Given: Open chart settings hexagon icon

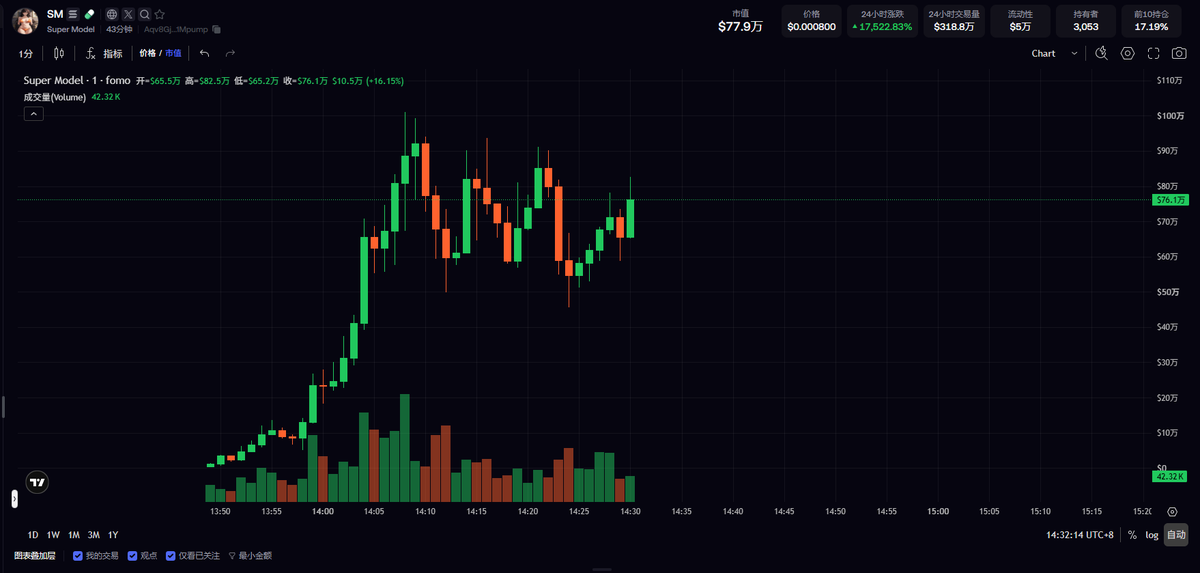Looking at the screenshot, I should 1127,53.
